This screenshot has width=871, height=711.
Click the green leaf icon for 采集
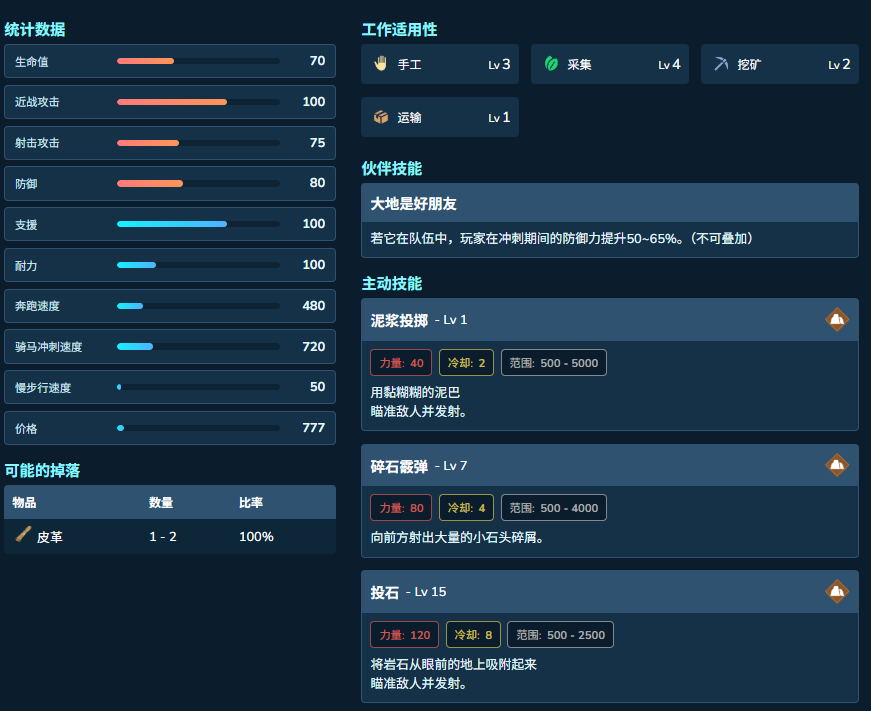(551, 64)
